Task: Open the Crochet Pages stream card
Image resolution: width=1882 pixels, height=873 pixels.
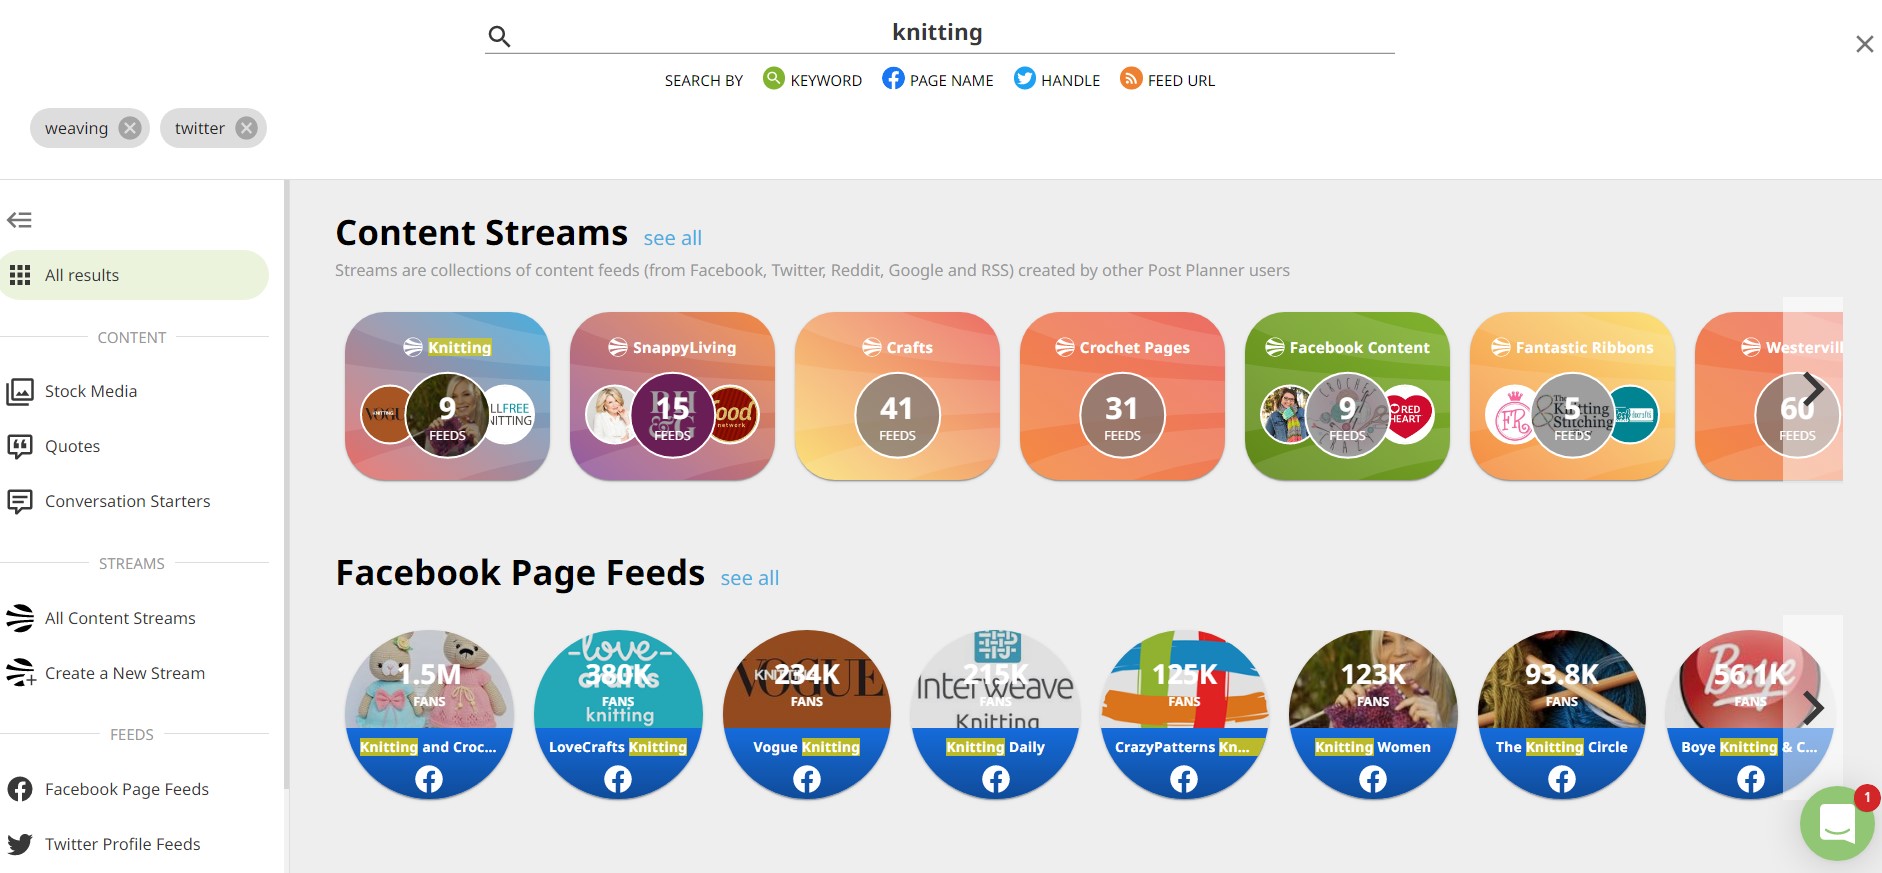Action: click(x=1122, y=396)
